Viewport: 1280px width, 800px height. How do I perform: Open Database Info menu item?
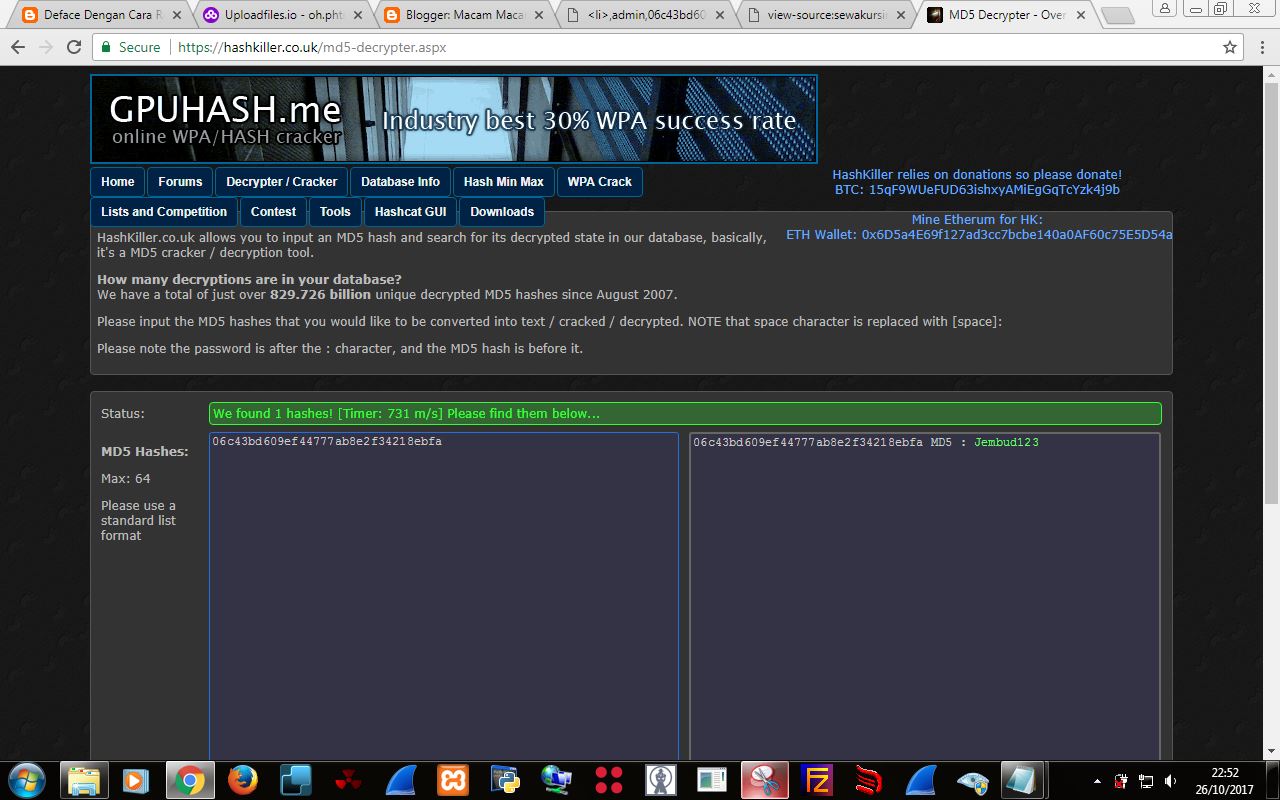[400, 182]
